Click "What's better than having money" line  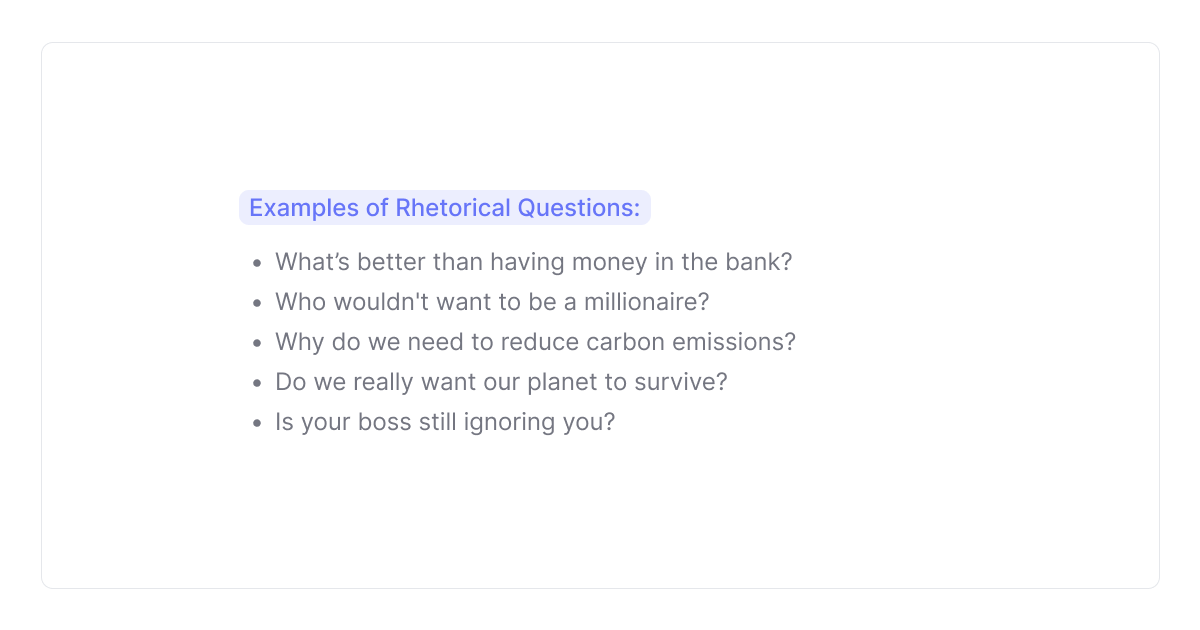click(533, 262)
